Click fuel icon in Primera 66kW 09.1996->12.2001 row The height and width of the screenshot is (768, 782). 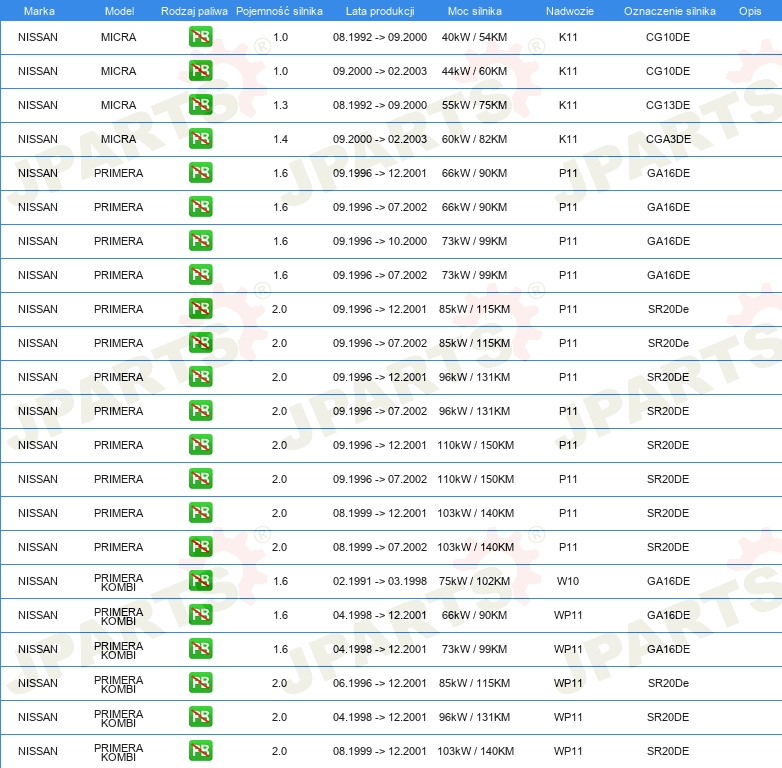pos(200,173)
